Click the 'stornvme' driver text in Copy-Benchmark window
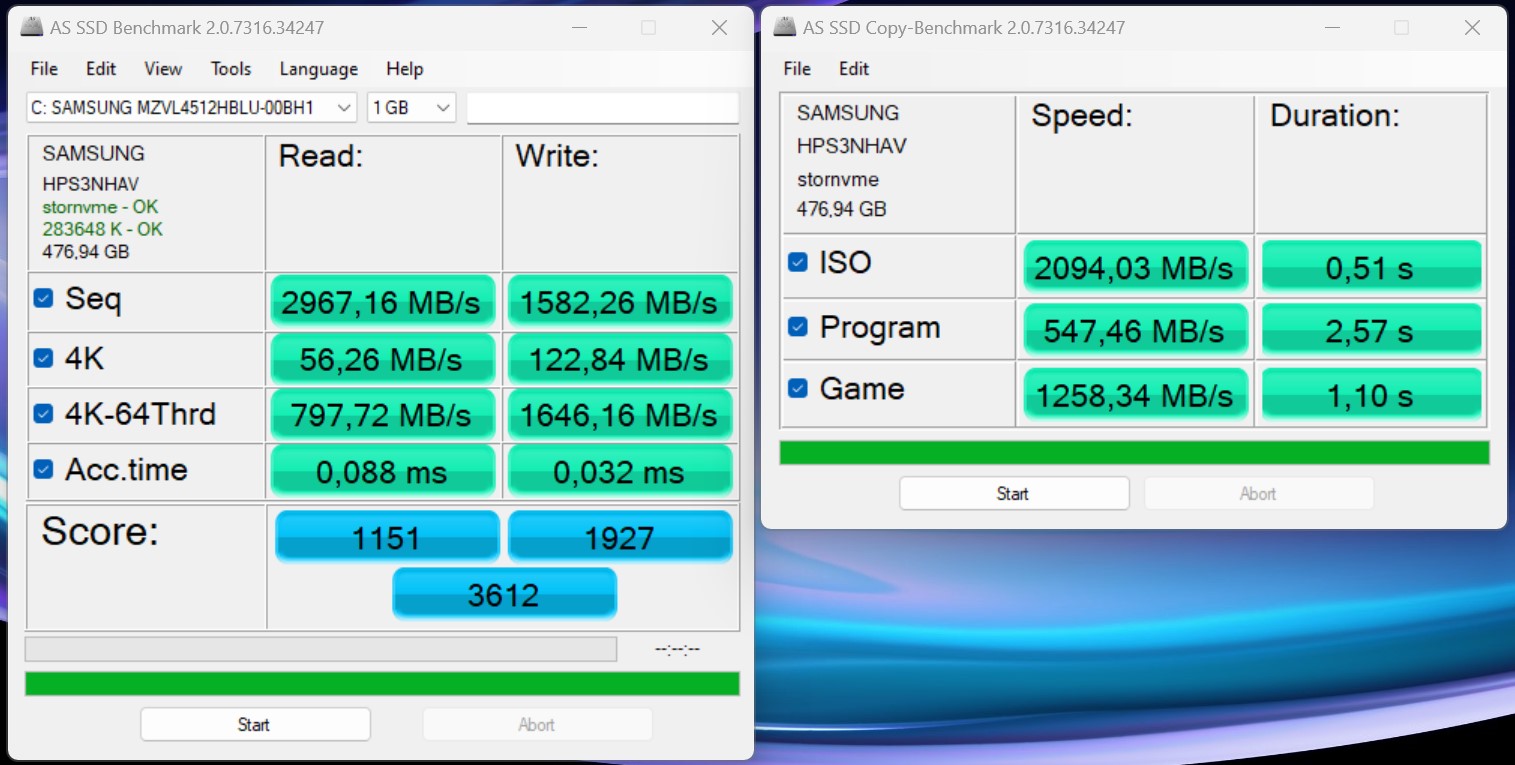This screenshot has height=765, width=1515. (838, 180)
